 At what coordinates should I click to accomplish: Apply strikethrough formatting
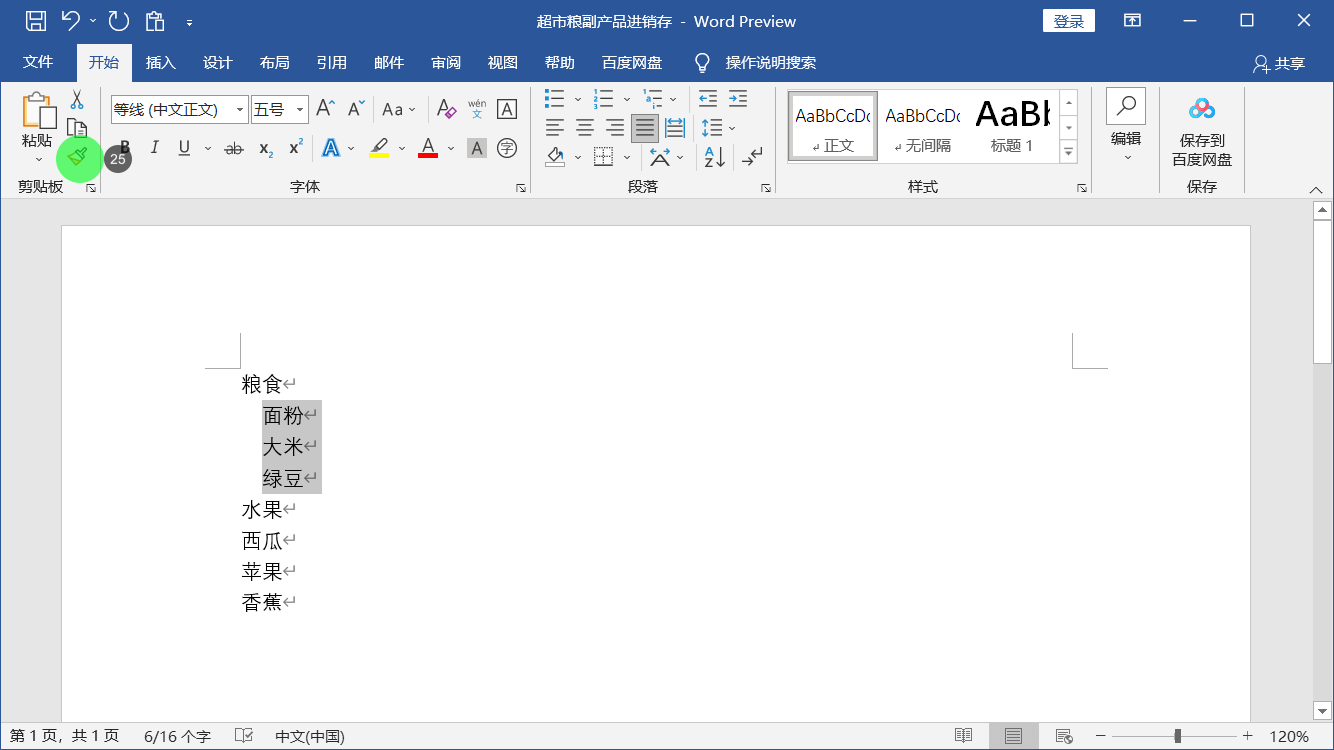pyautogui.click(x=234, y=148)
